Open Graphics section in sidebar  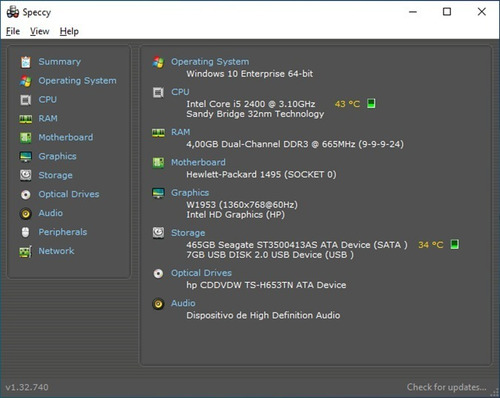click(57, 156)
